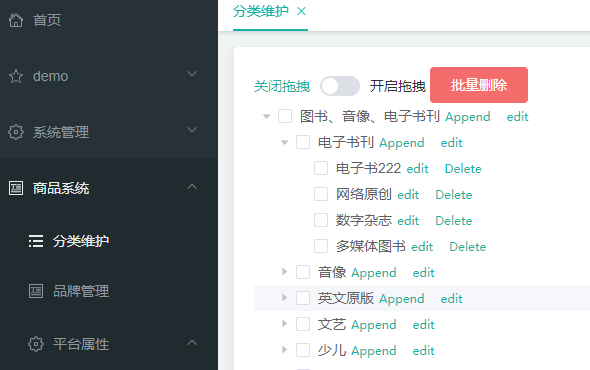Click the gear icon beside 平台属性

point(36,344)
